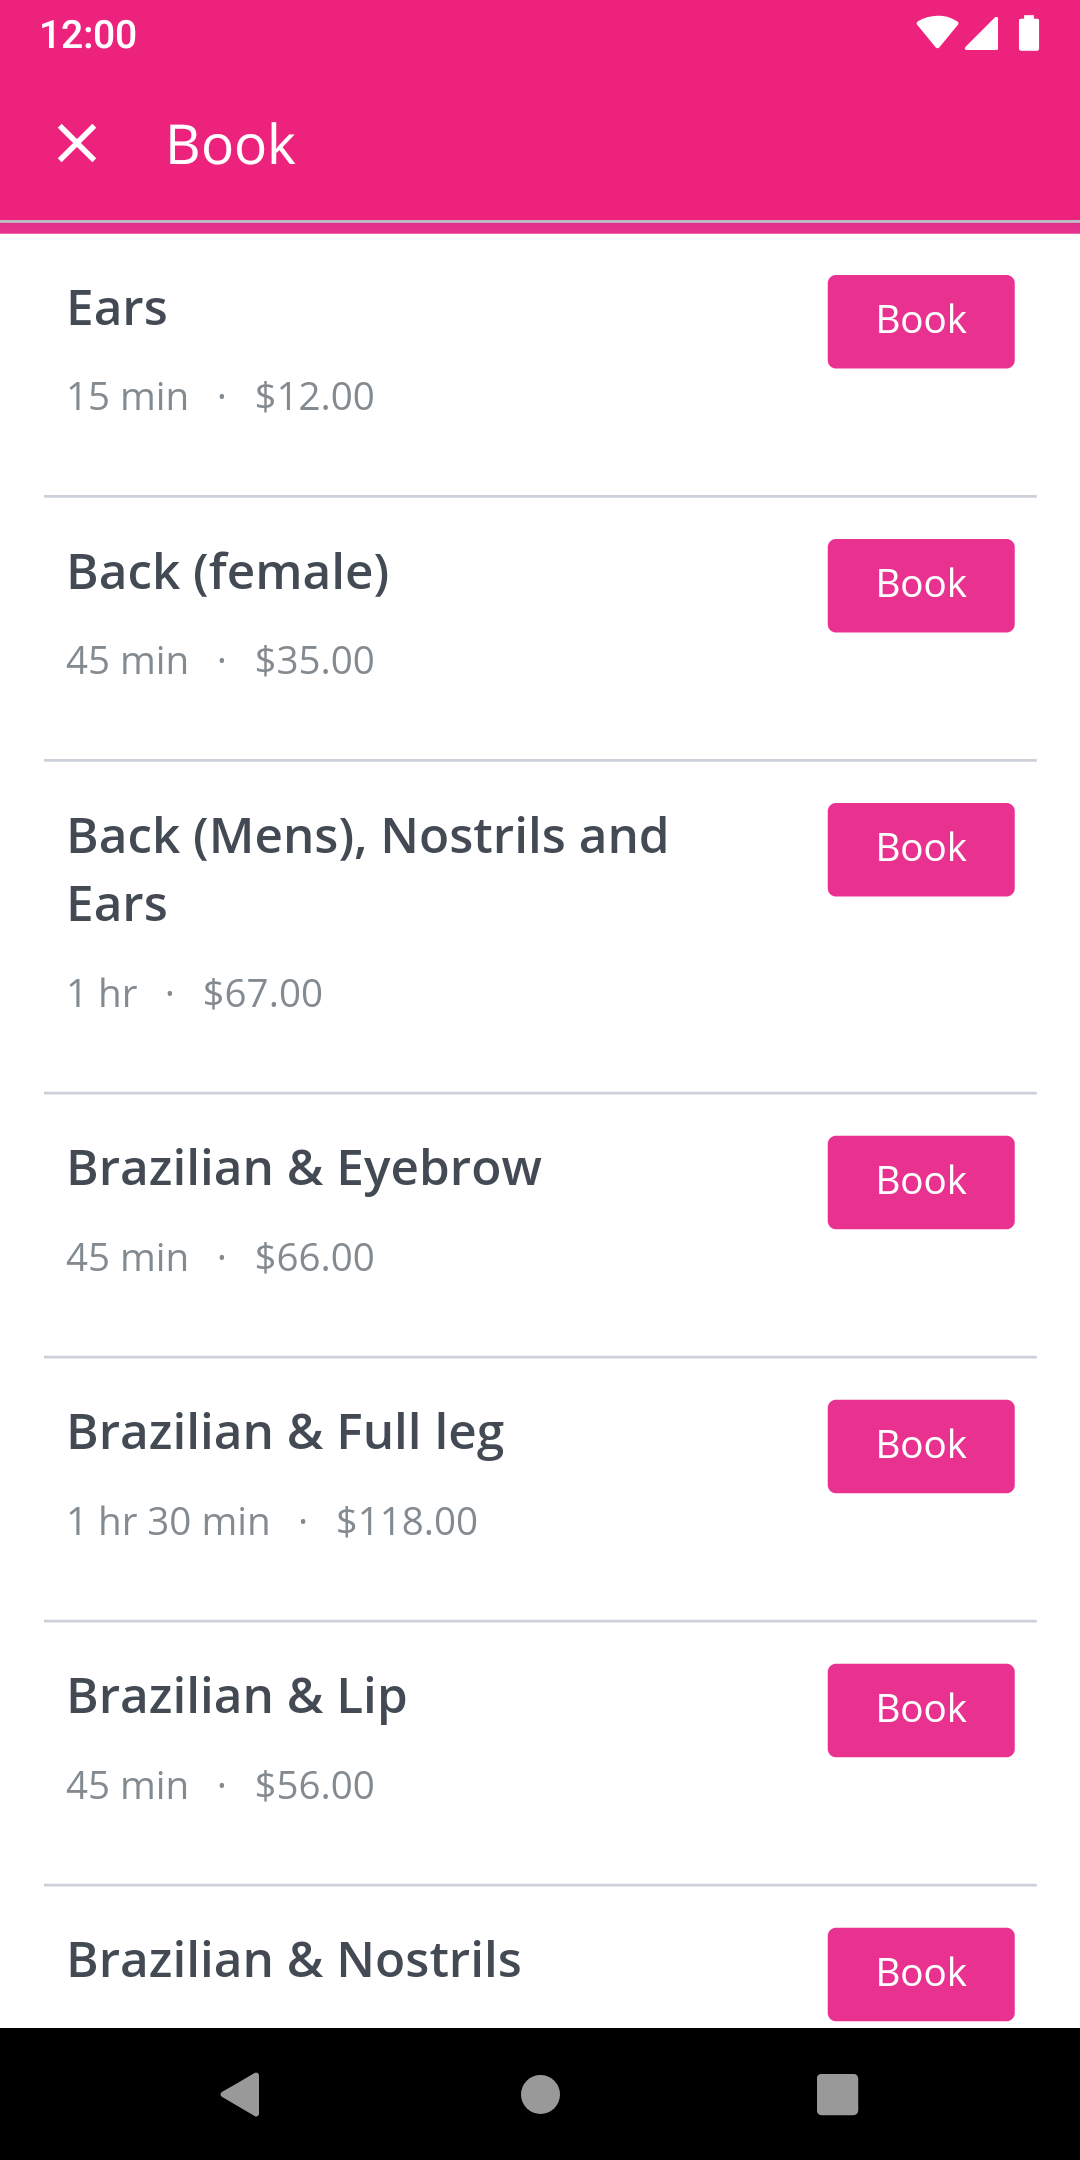Tap the Wi-Fi status icon

tap(937, 33)
